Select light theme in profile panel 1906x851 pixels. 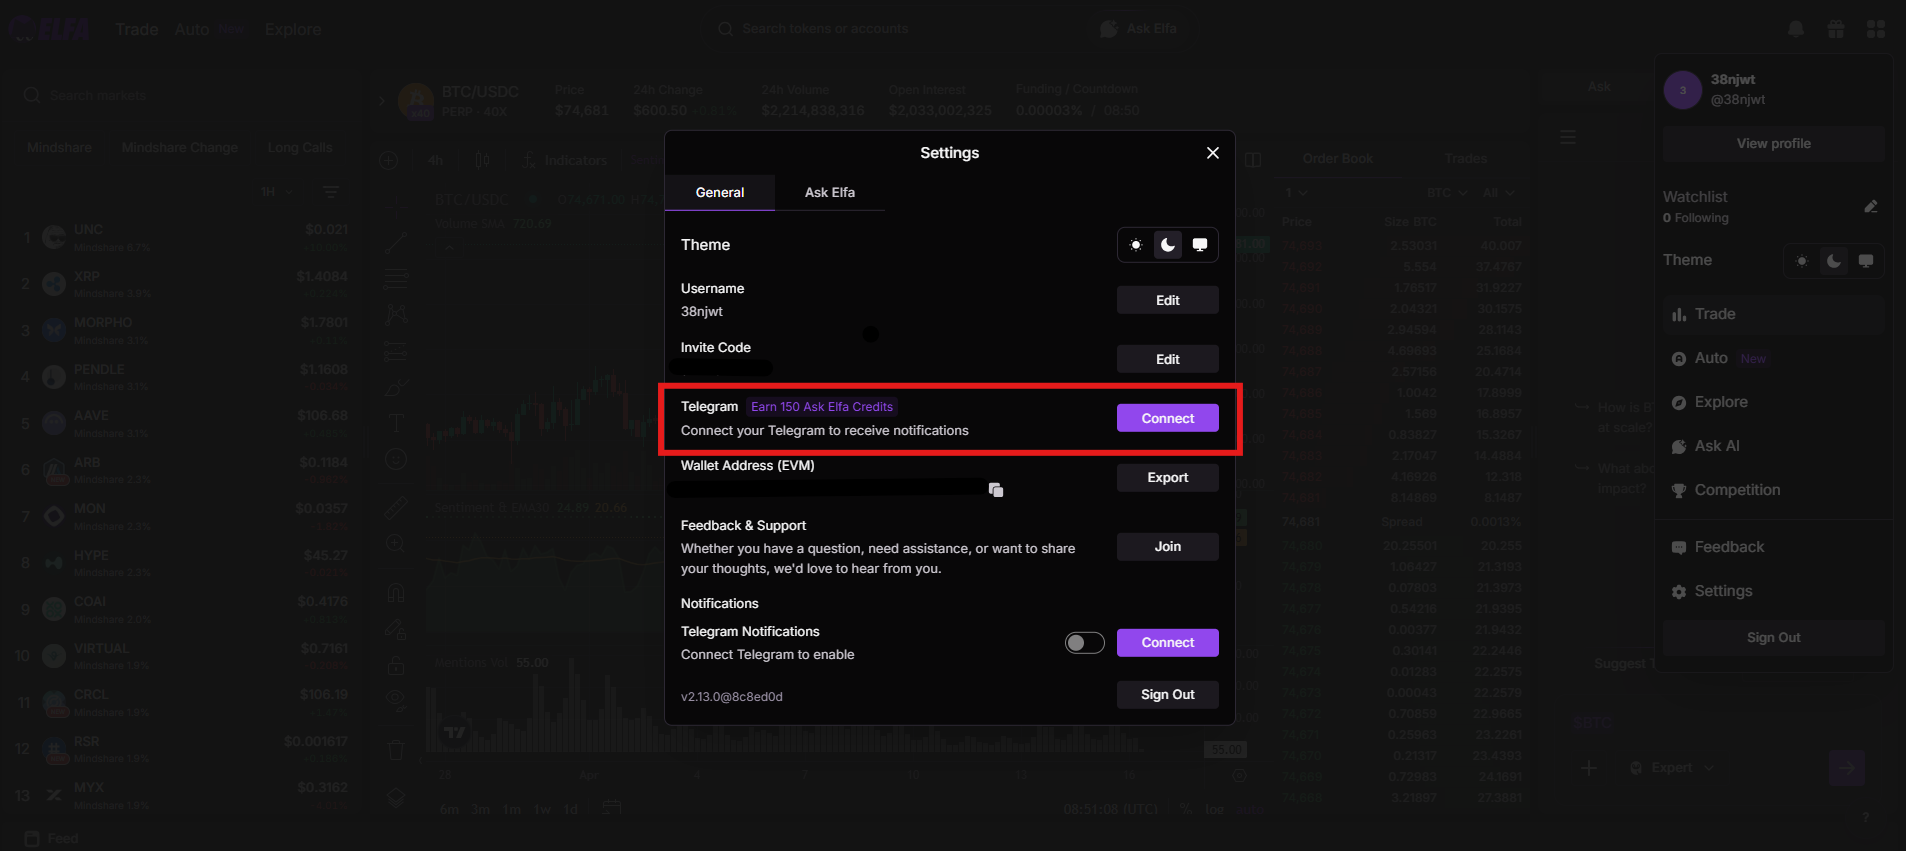point(1802,261)
